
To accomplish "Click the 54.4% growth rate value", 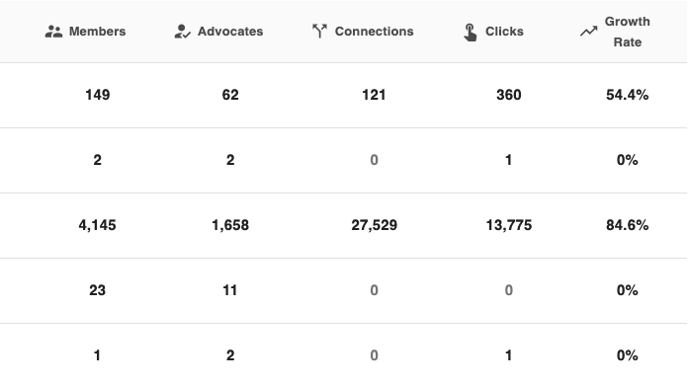I will [627, 95].
